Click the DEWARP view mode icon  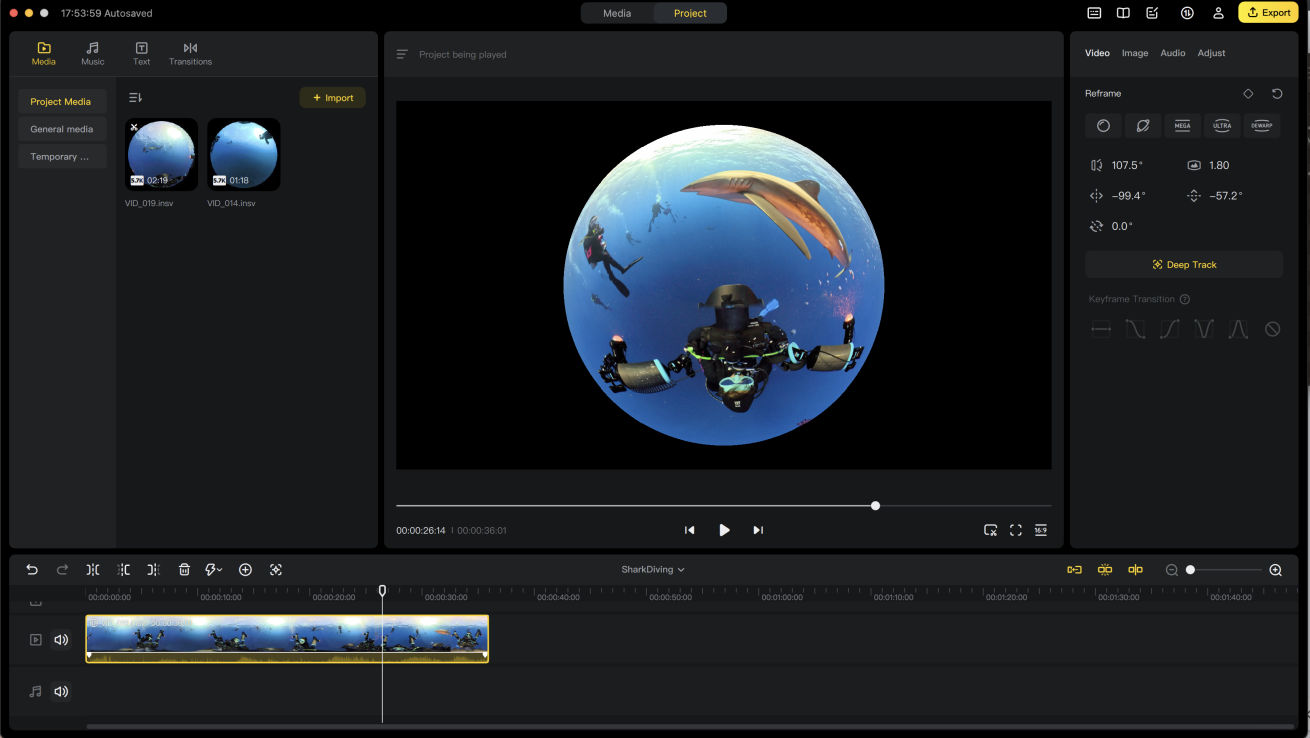(1261, 126)
